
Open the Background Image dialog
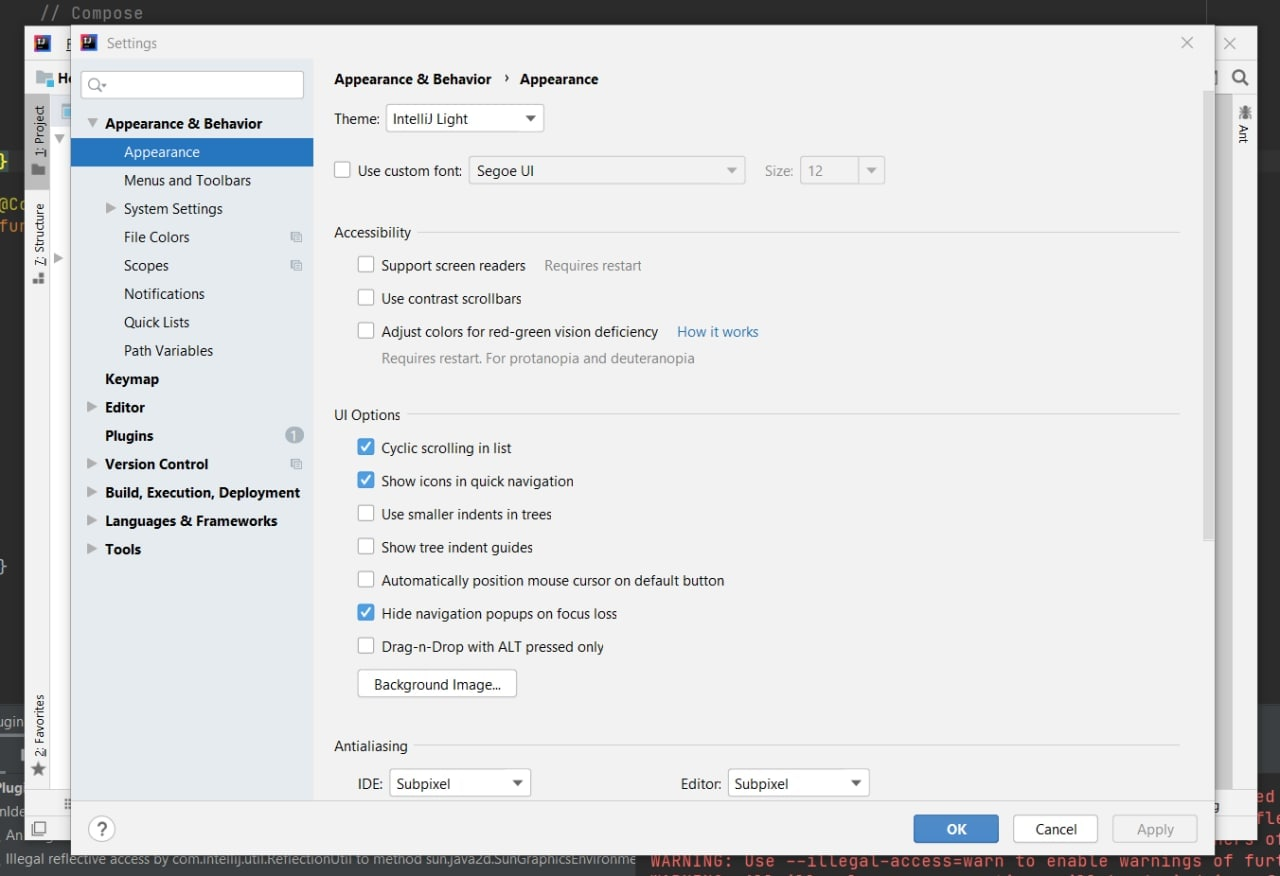pyautogui.click(x=436, y=683)
